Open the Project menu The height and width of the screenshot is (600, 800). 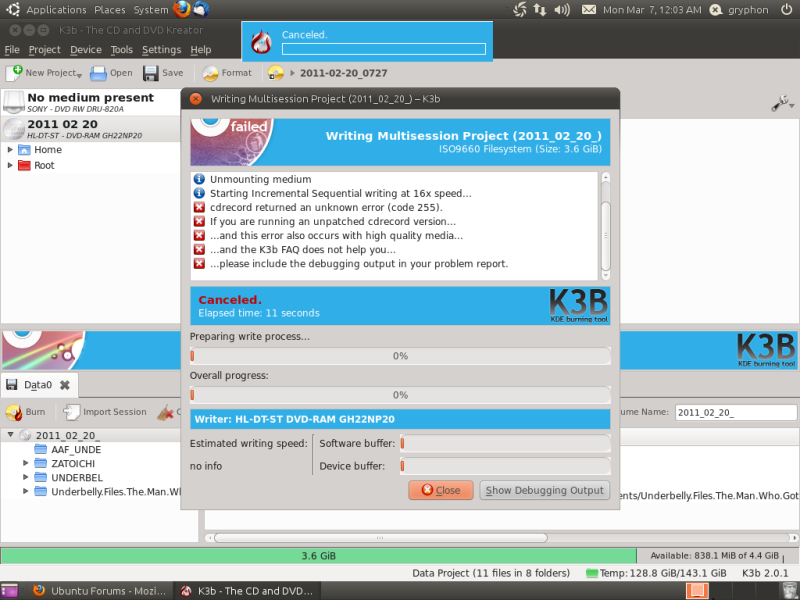[44, 50]
